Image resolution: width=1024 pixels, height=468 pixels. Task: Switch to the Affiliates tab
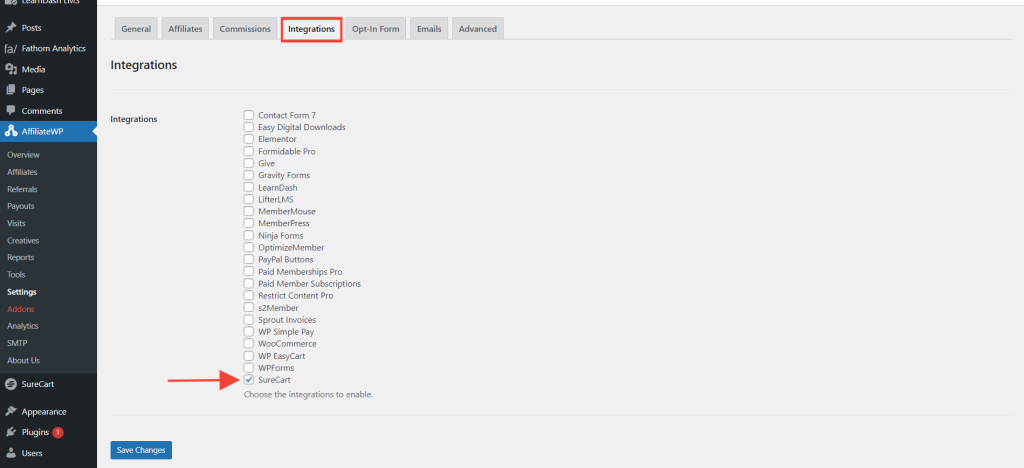coord(185,29)
